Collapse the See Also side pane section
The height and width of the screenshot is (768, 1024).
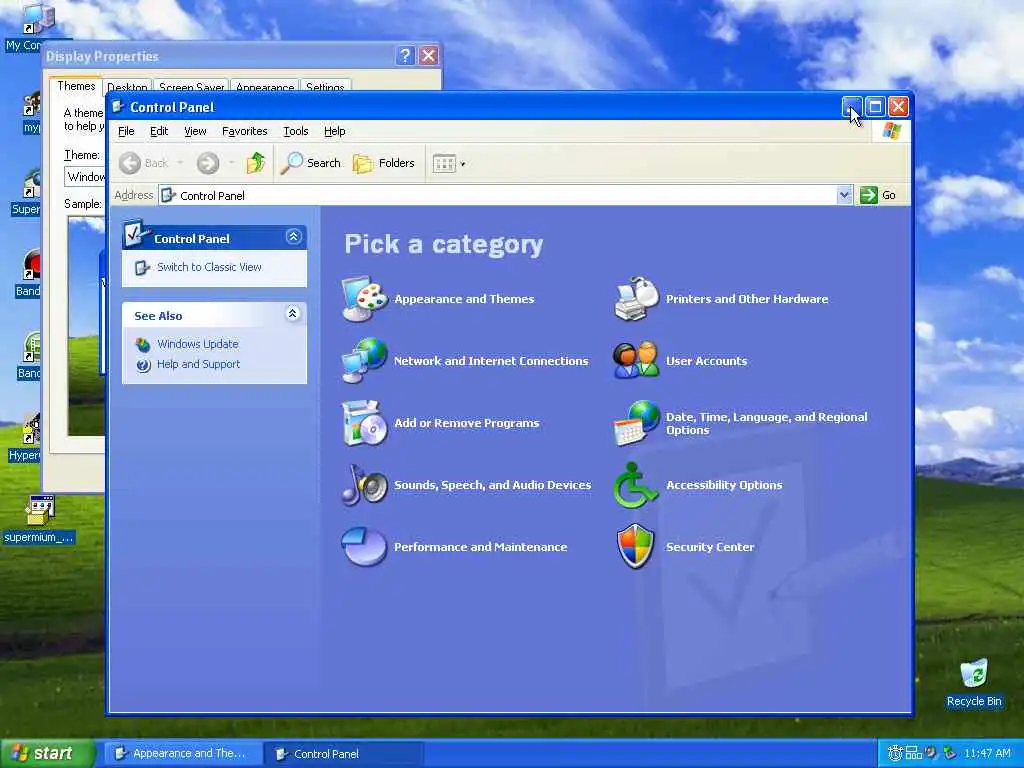click(293, 314)
